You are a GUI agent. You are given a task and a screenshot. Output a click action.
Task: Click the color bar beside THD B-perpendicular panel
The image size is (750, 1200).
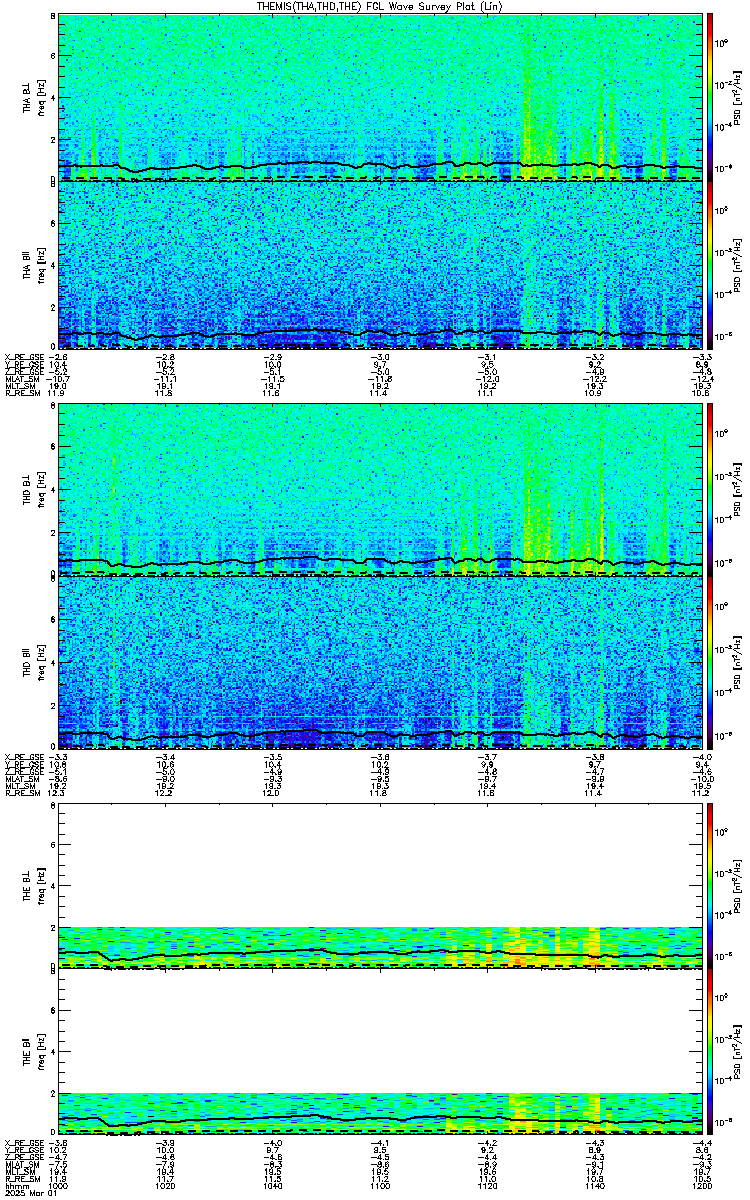[x=711, y=490]
